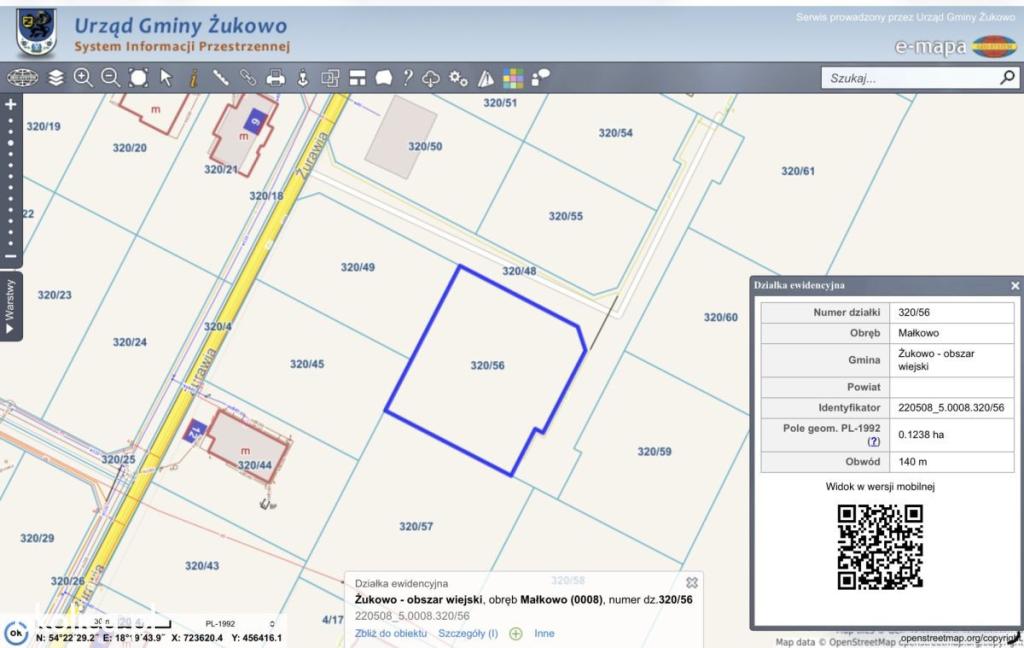The image size is (1024, 648).
Task: Click the search magnifier button
Action: [1008, 78]
